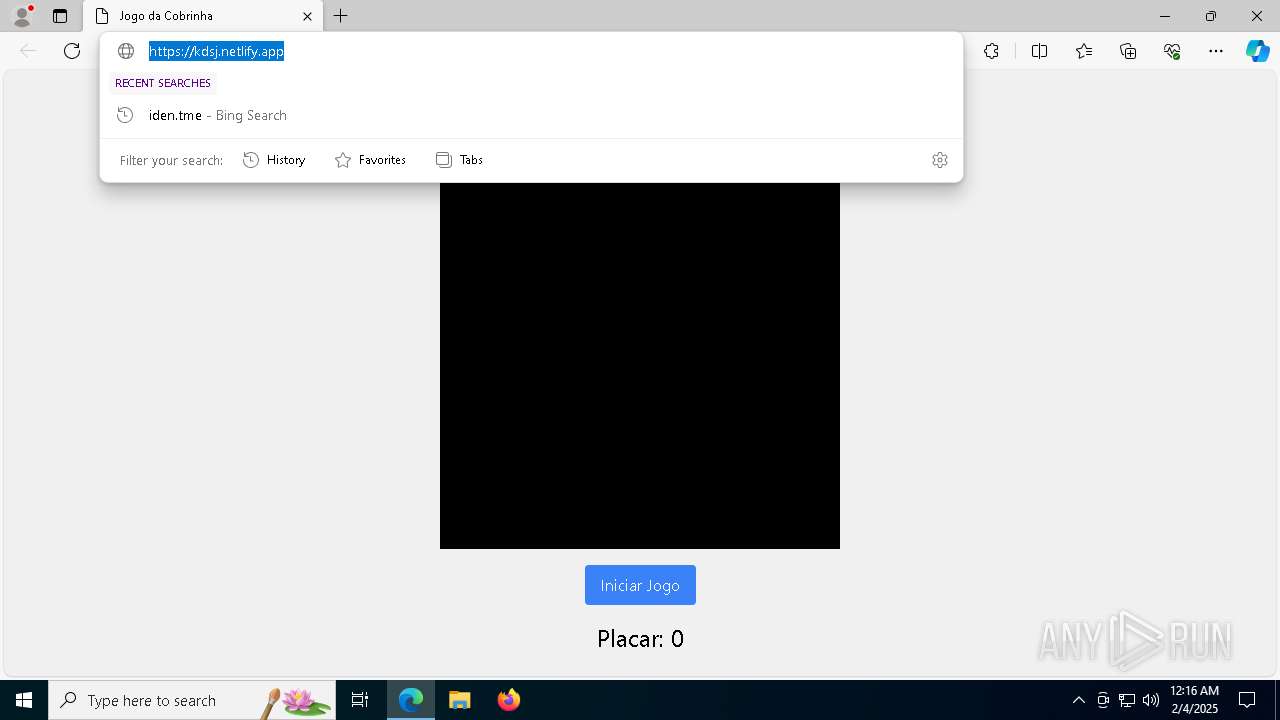Open a new tab with plus button

tap(341, 16)
